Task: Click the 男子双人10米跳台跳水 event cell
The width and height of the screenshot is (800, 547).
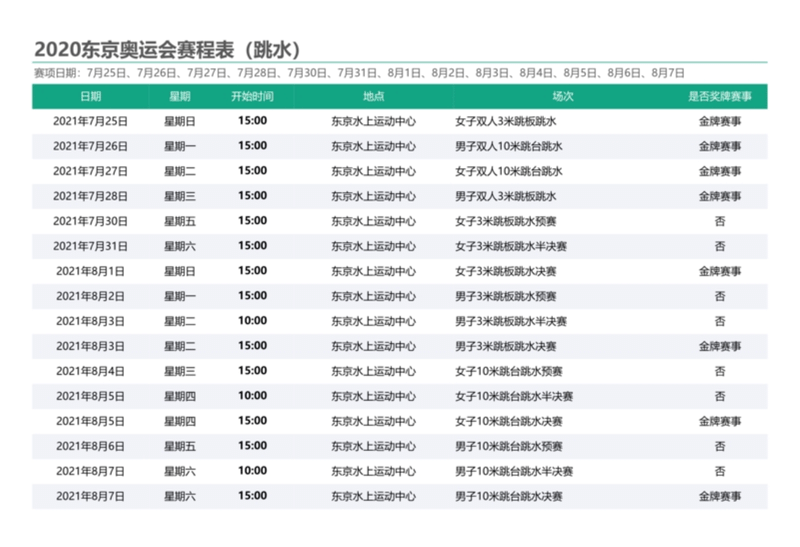Action: pos(509,146)
